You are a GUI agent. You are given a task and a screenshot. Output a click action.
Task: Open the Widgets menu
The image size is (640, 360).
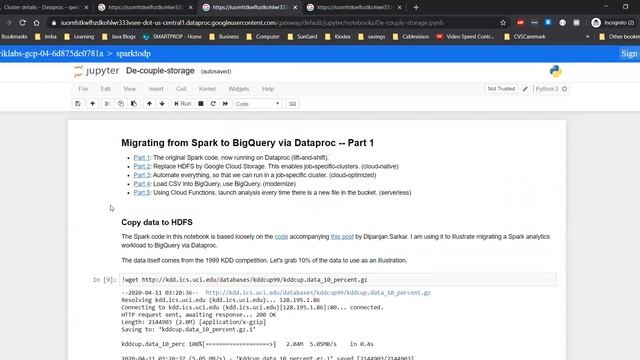(239, 89)
